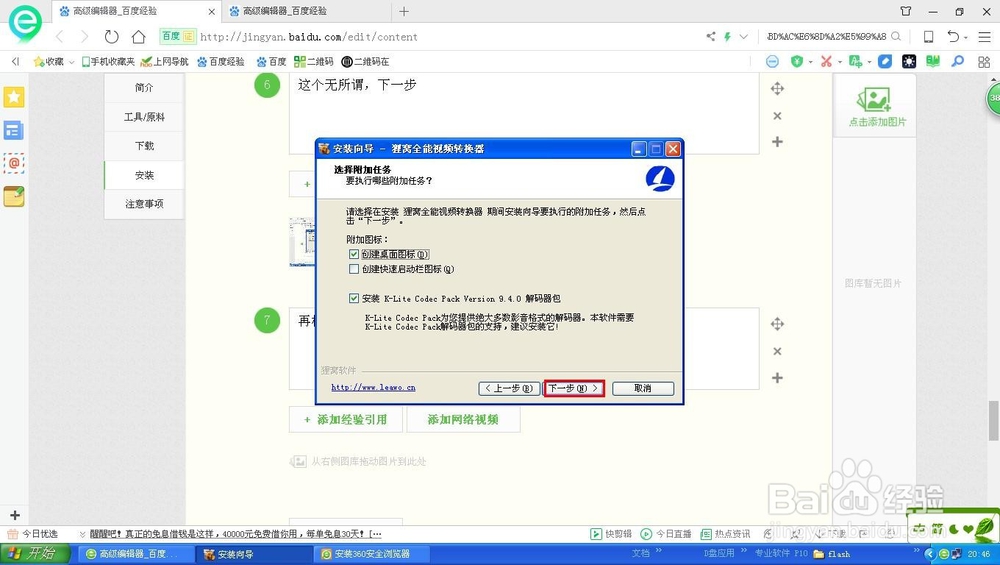Select 注意事项 in the section list
Viewport: 1000px width, 565px height.
(144, 203)
